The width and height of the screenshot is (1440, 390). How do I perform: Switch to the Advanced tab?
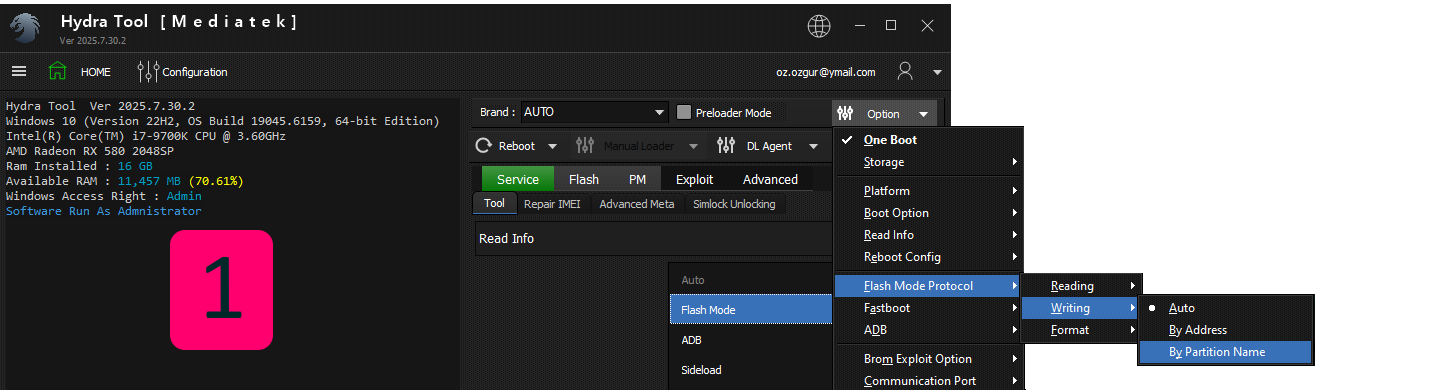point(770,179)
